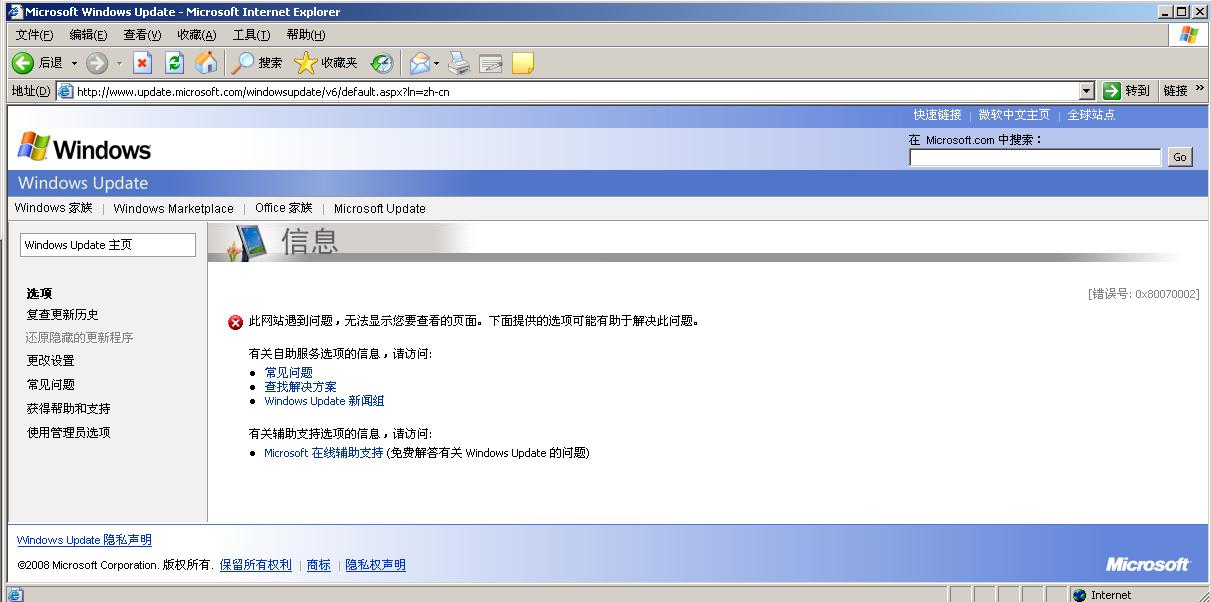Expand the Mail dropdown arrow

coord(437,63)
